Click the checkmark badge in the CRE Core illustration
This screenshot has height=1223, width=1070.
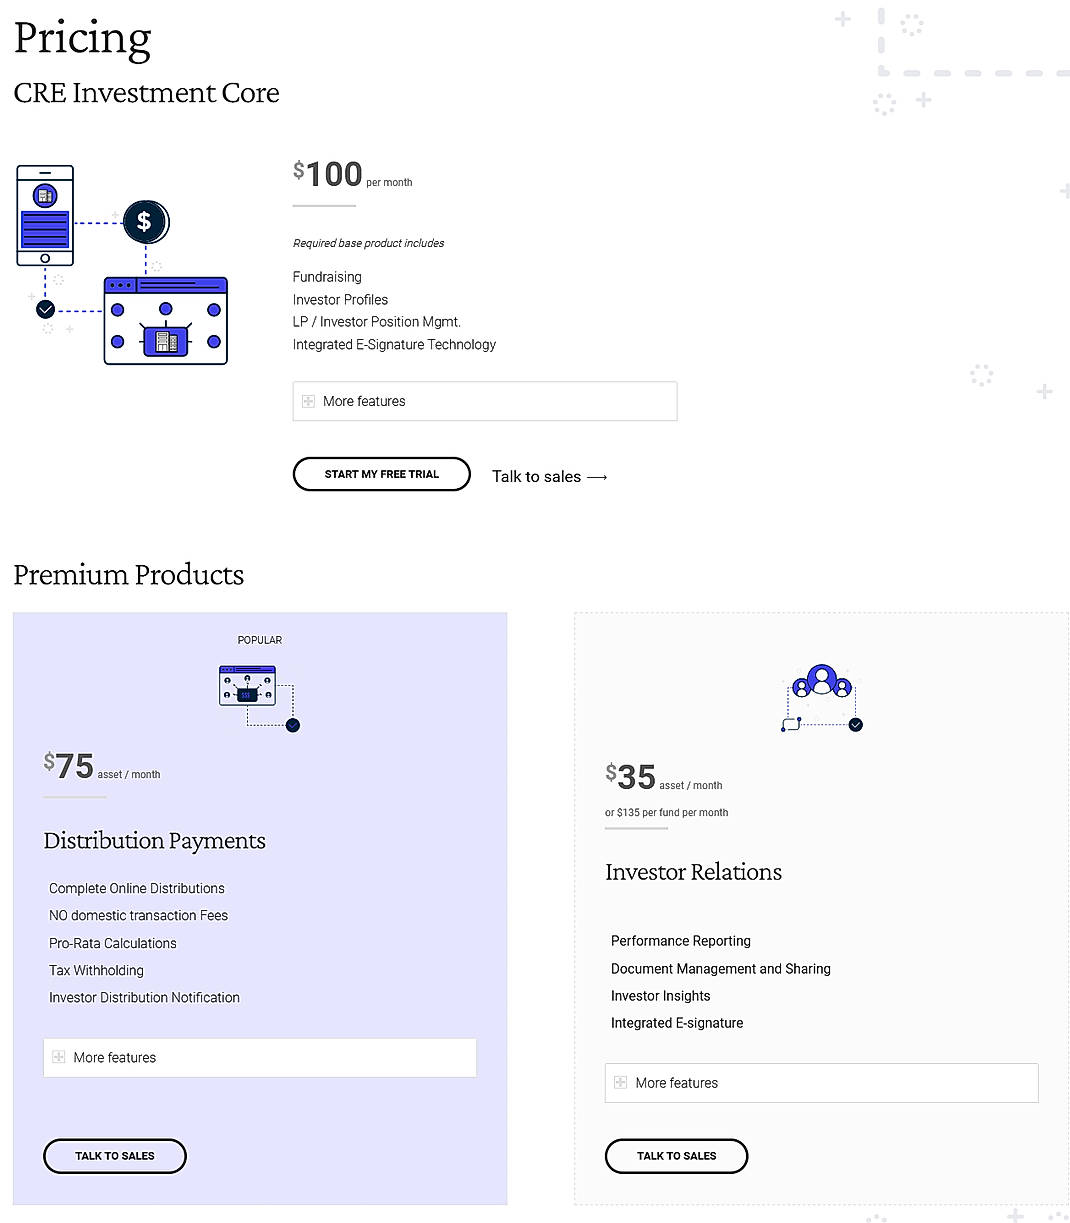(x=45, y=310)
